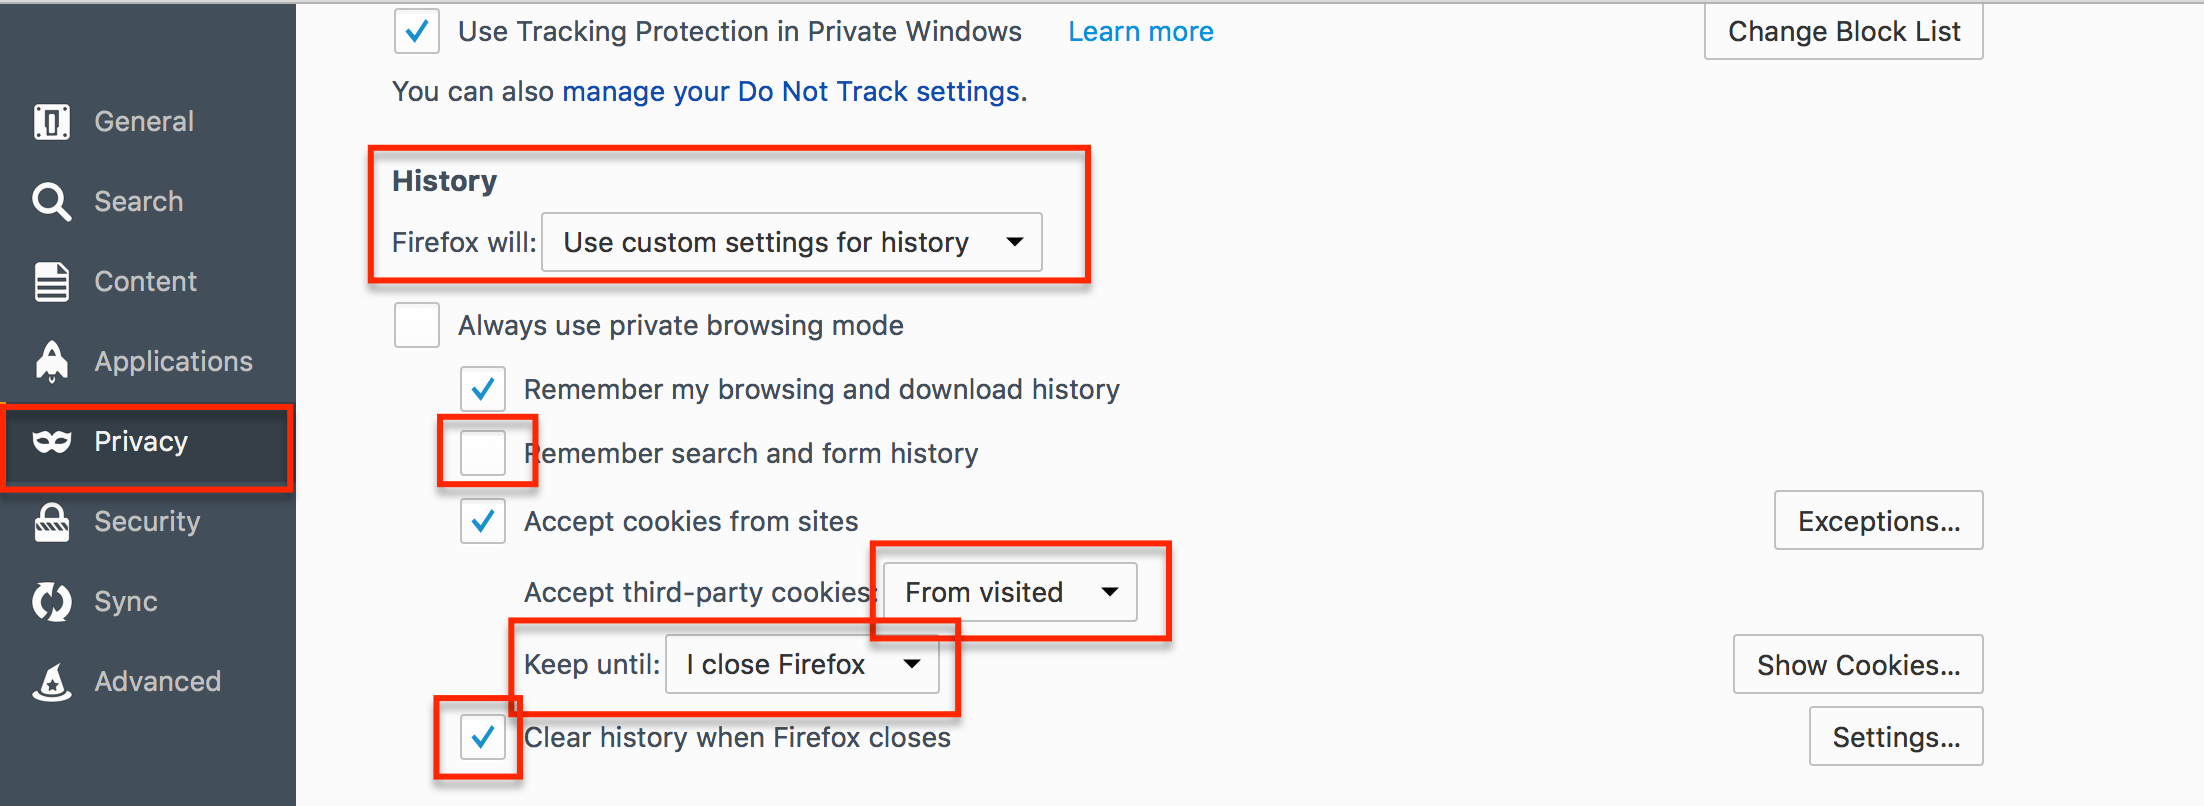Click the Search magnifier icon in sidebar
The image size is (2204, 806).
point(51,201)
